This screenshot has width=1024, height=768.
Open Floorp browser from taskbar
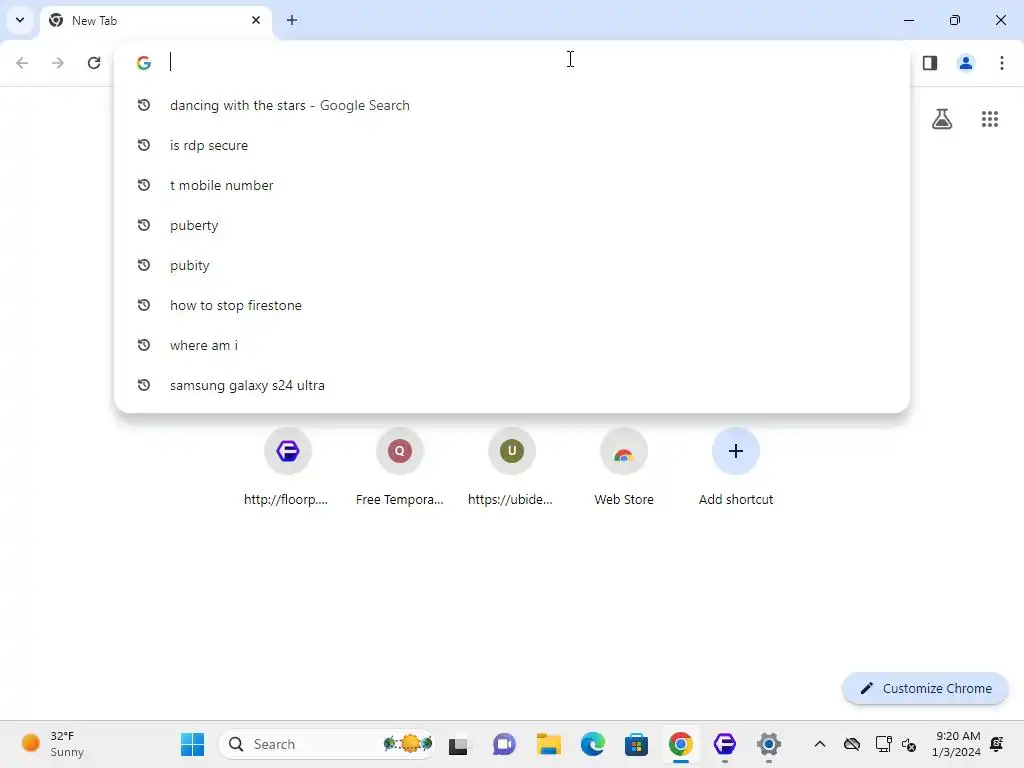pyautogui.click(x=725, y=744)
